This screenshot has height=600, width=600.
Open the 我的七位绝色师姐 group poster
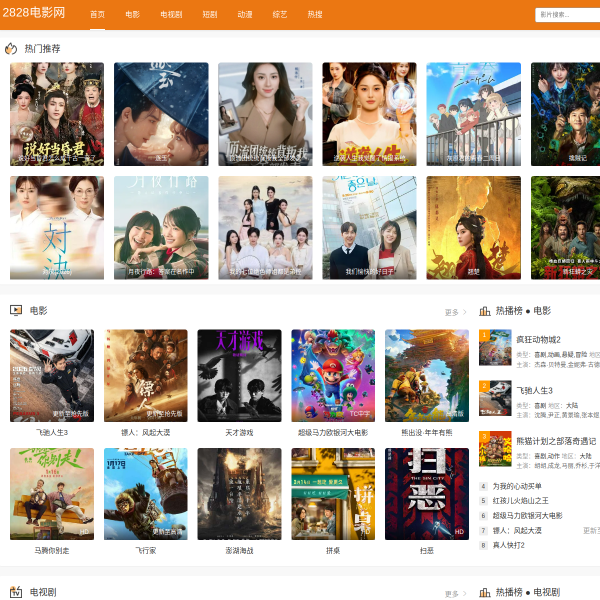pyautogui.click(x=265, y=228)
